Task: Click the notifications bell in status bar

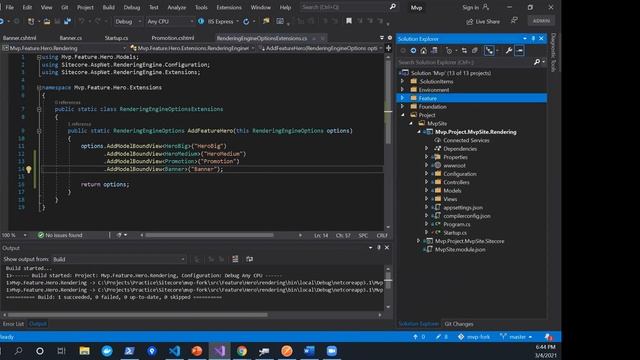Action: click(548, 337)
